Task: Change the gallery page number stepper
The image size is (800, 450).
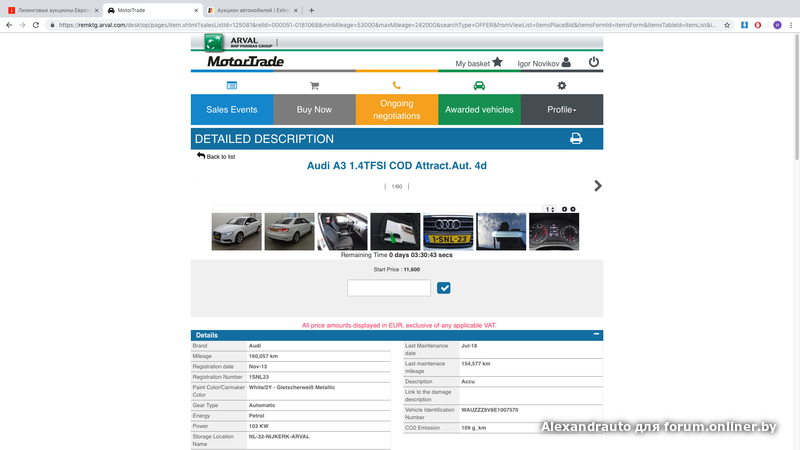Action: (549, 209)
